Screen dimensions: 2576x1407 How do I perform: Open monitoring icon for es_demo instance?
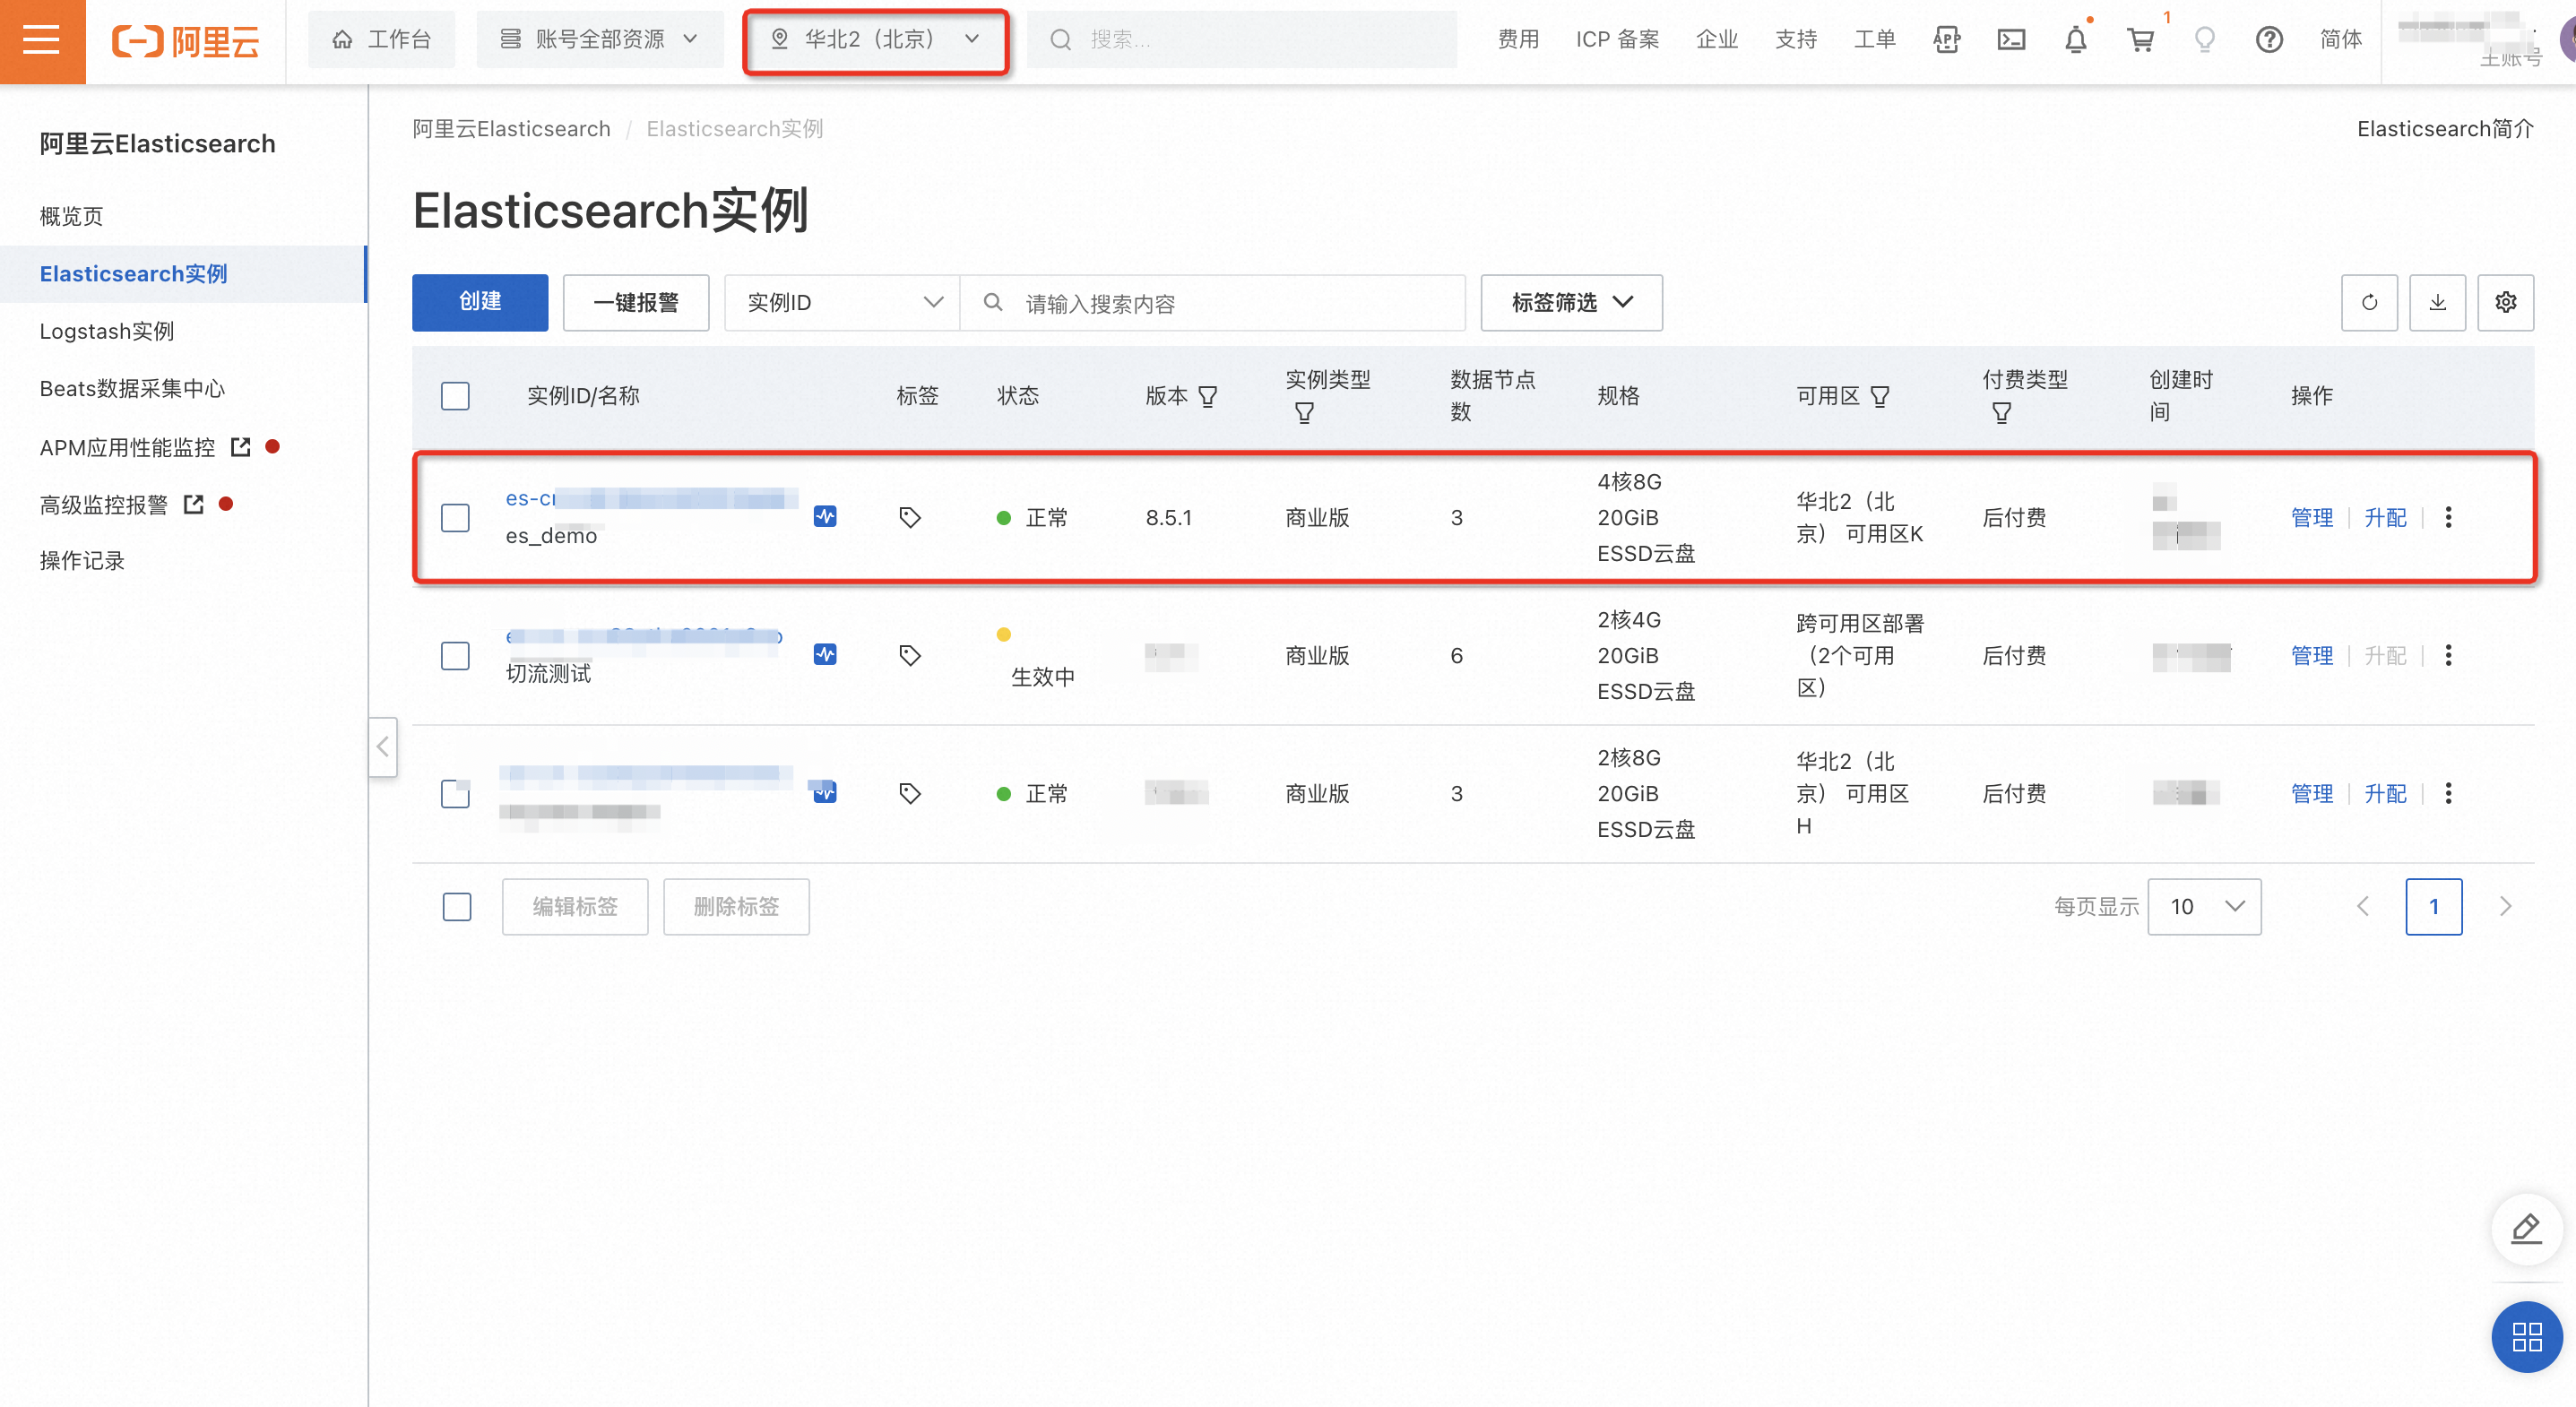pos(825,516)
